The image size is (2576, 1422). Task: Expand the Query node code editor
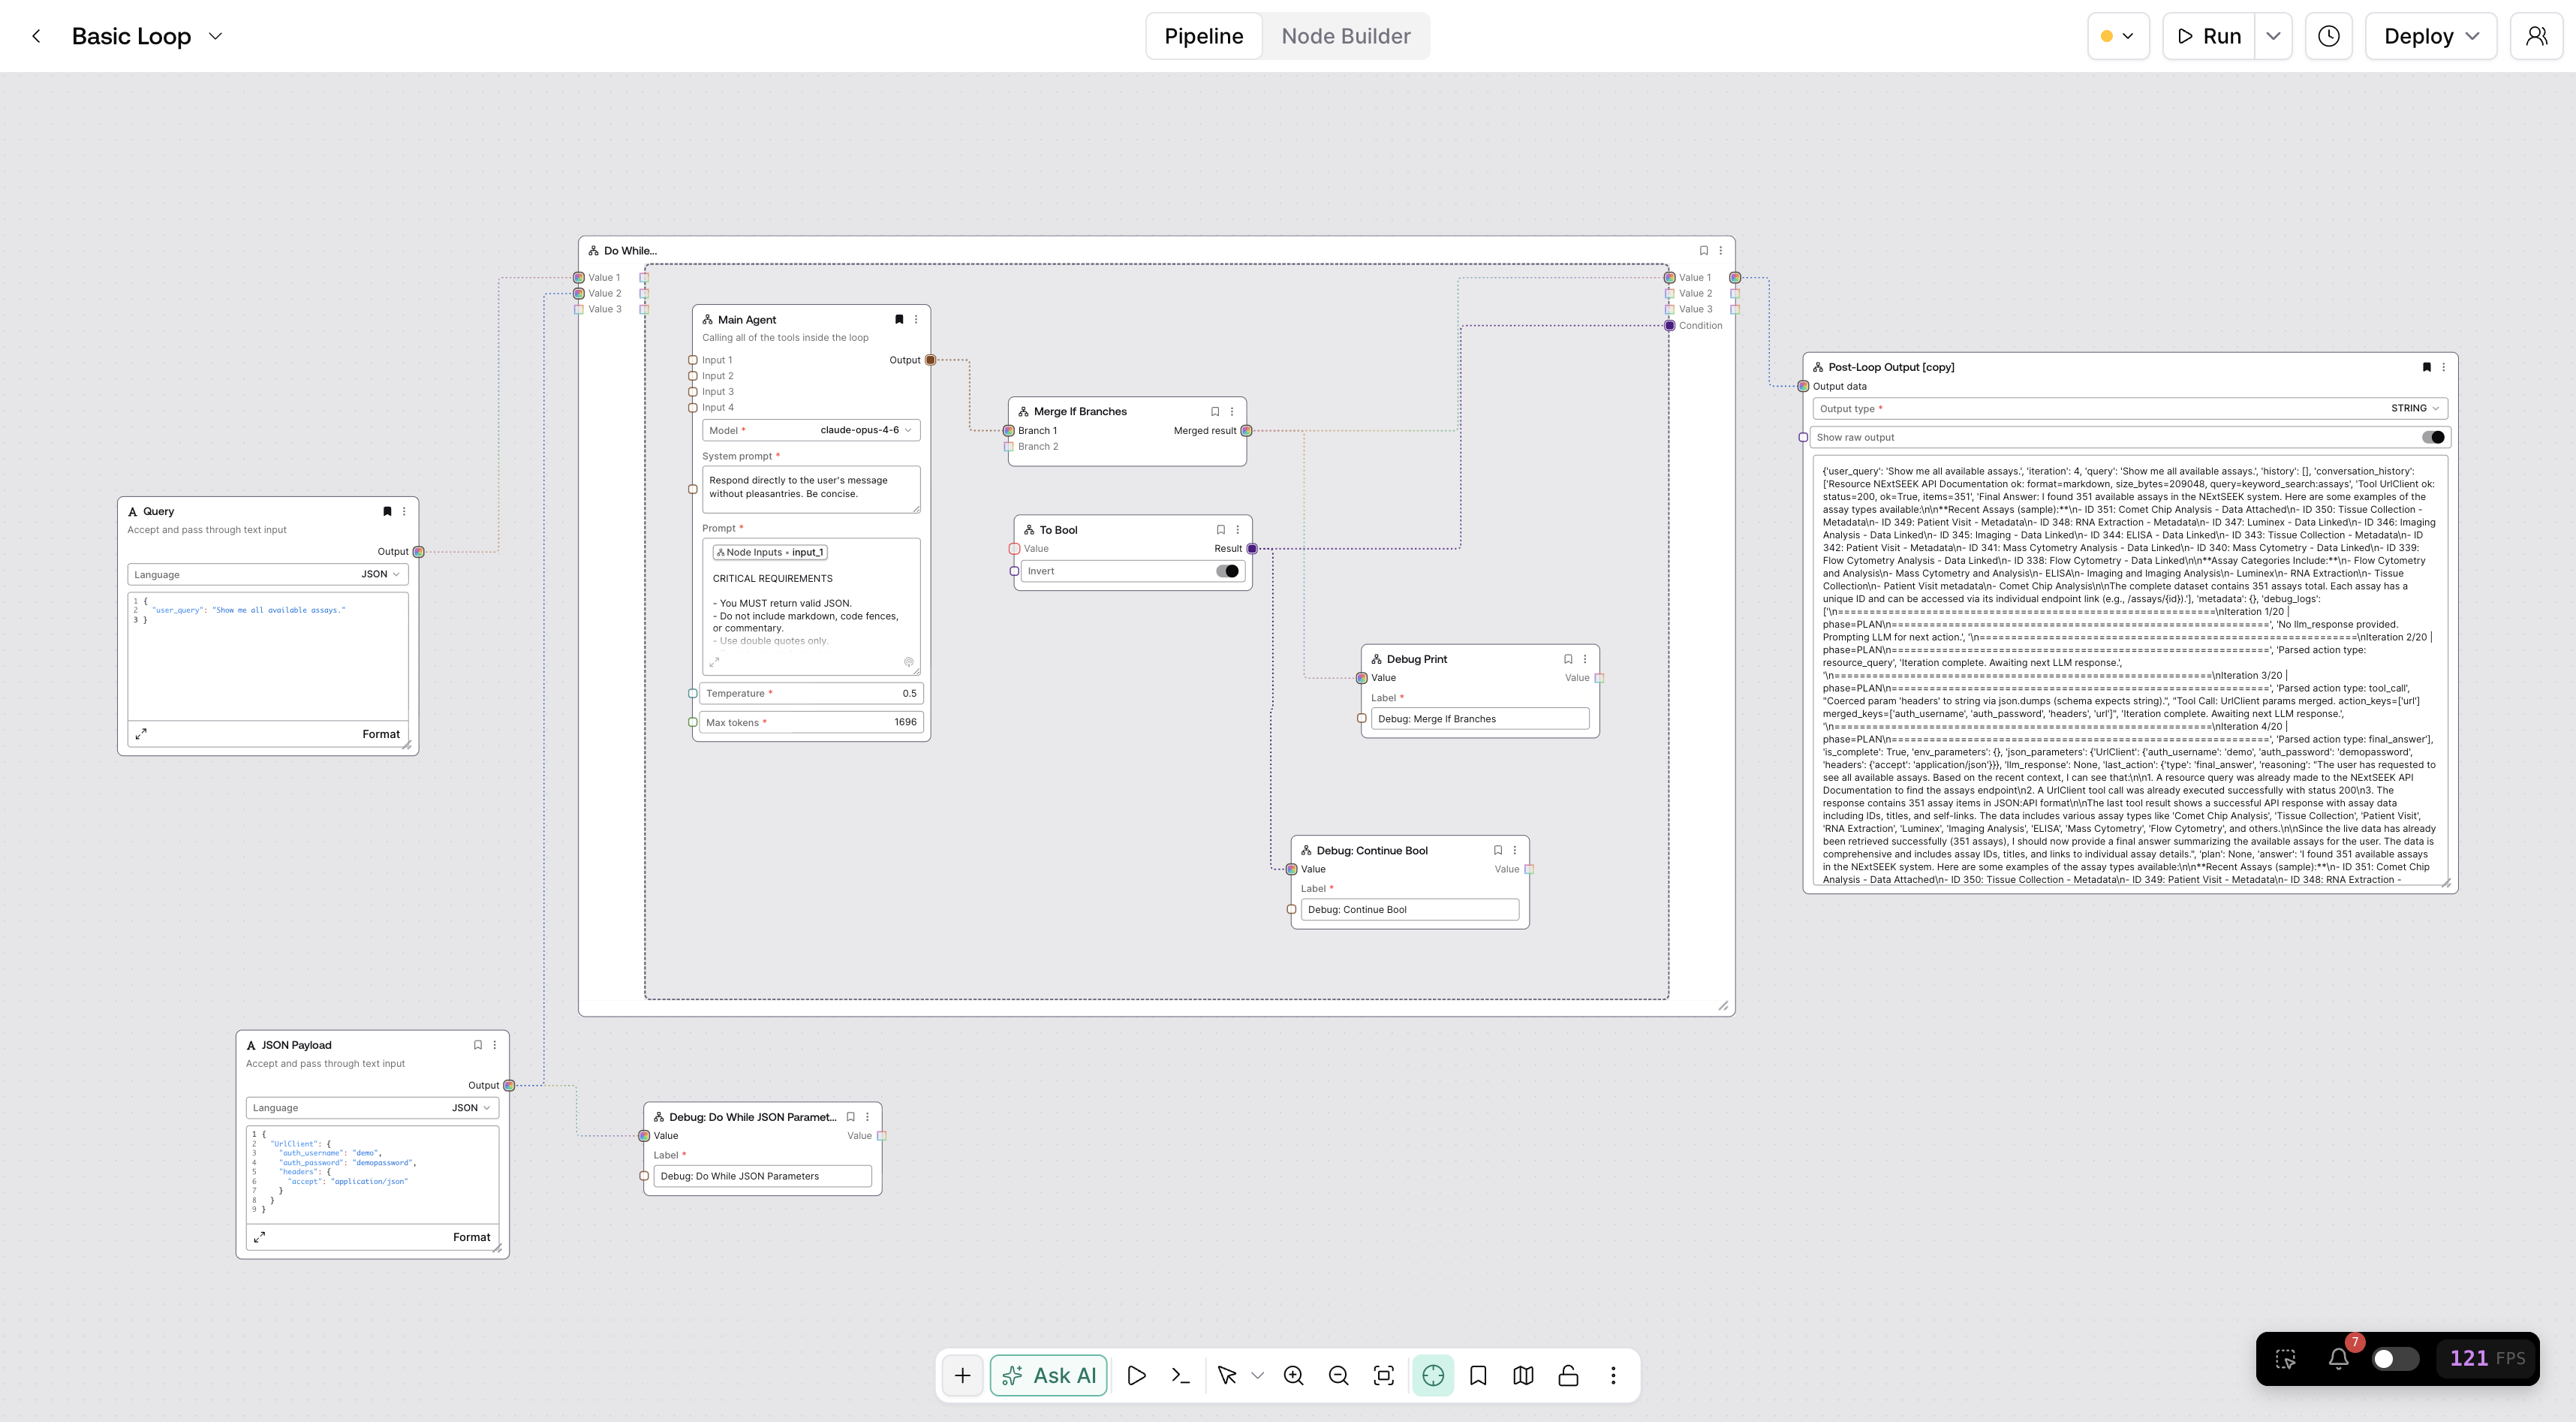click(x=141, y=734)
